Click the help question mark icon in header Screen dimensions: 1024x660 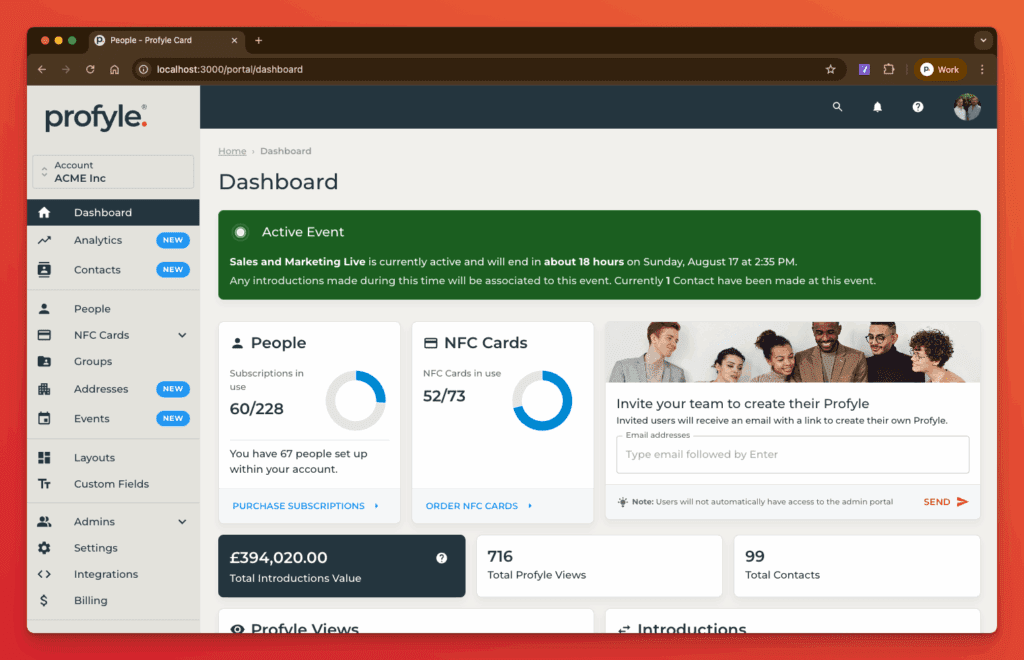click(918, 107)
